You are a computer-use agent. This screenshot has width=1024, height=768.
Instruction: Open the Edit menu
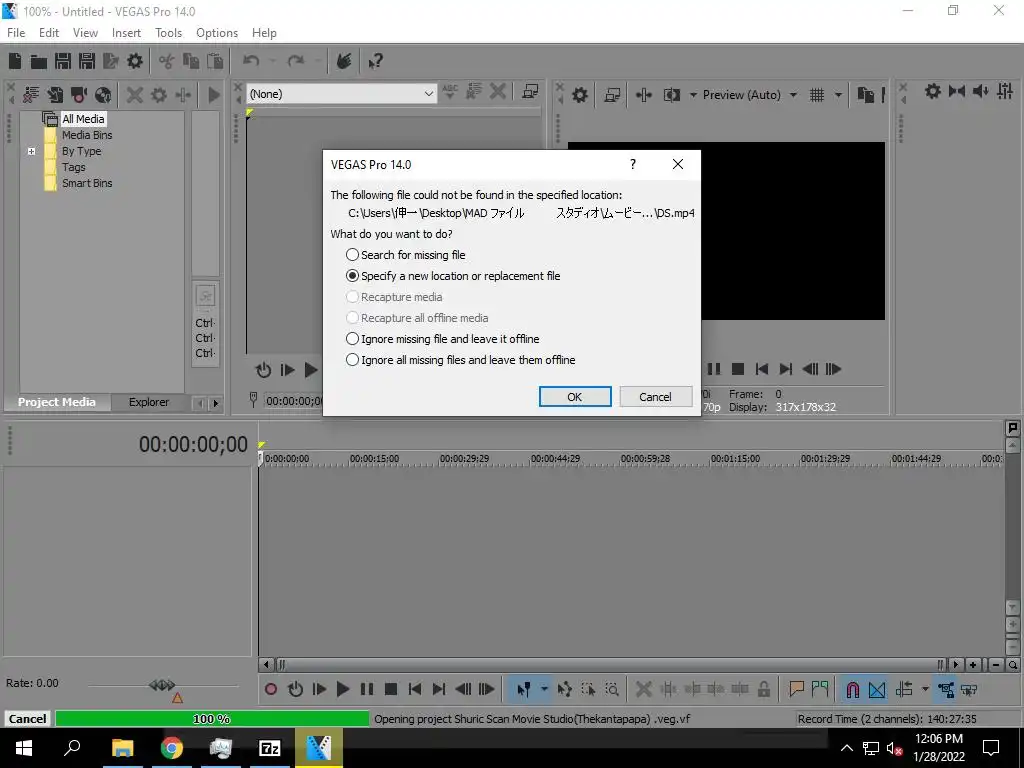49,33
